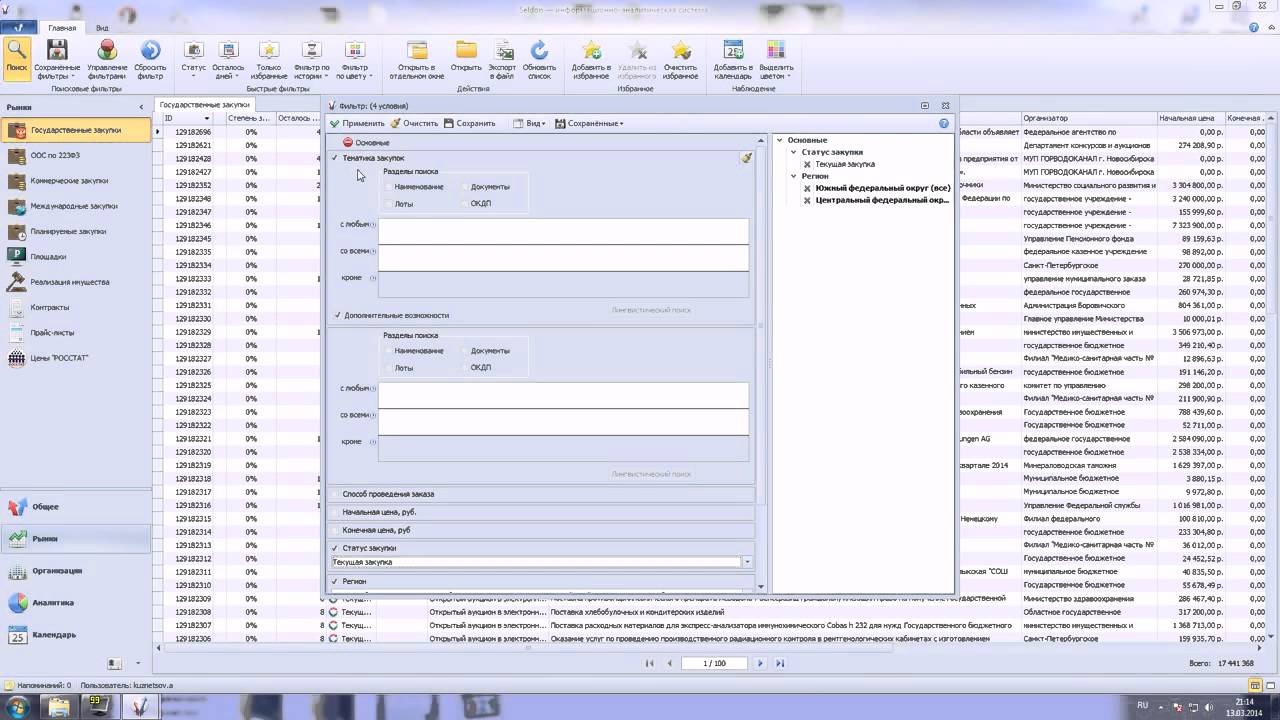Switch to Главная ribbon tab
Viewport: 1280px width, 720px height.
(x=62, y=28)
